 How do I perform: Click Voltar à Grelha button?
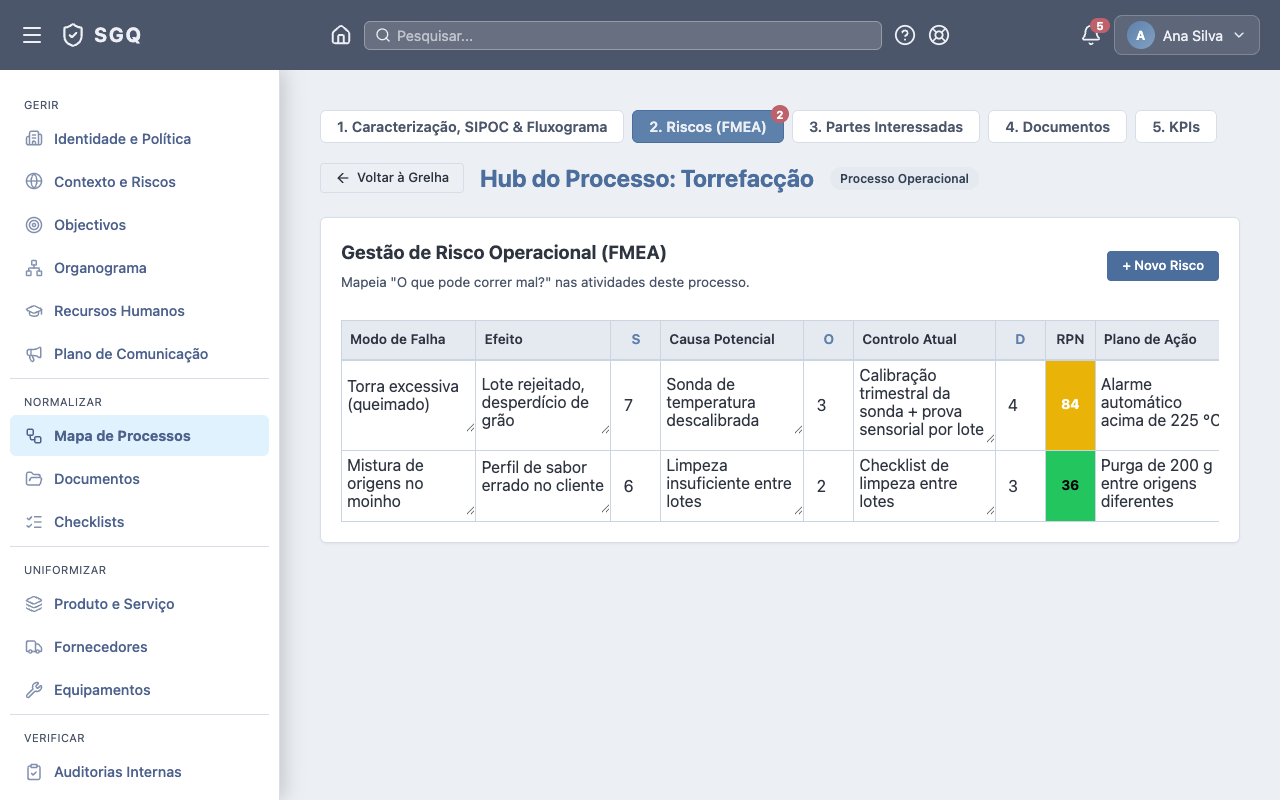coord(392,178)
